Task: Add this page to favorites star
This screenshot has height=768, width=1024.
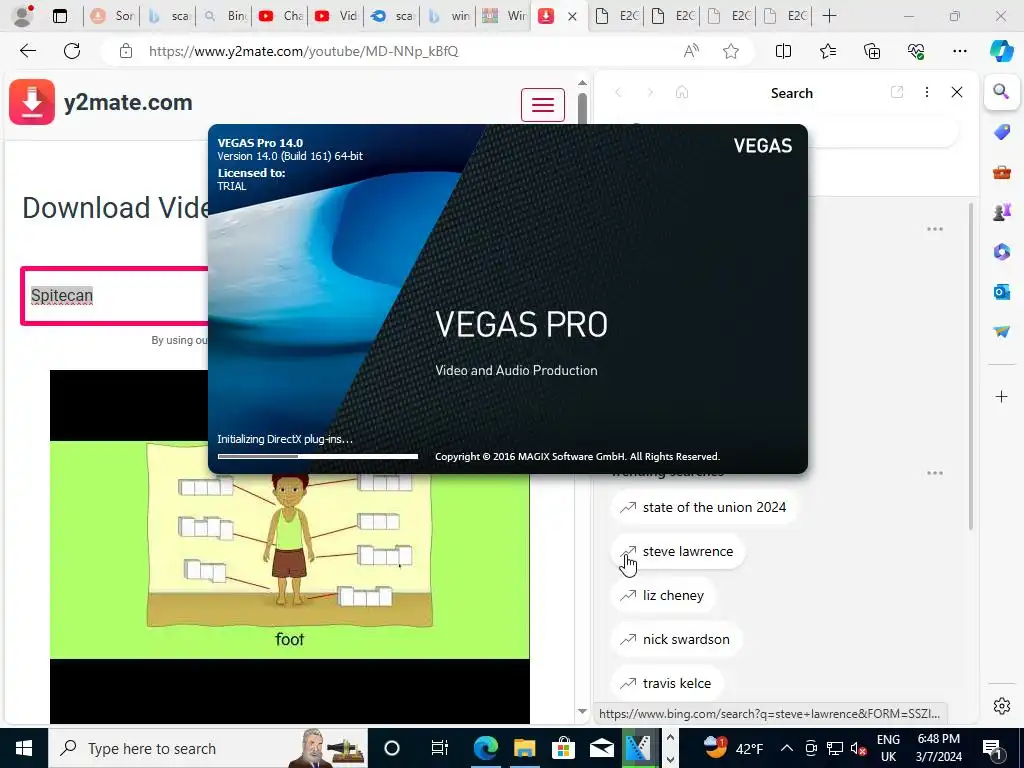Action: pyautogui.click(x=731, y=51)
